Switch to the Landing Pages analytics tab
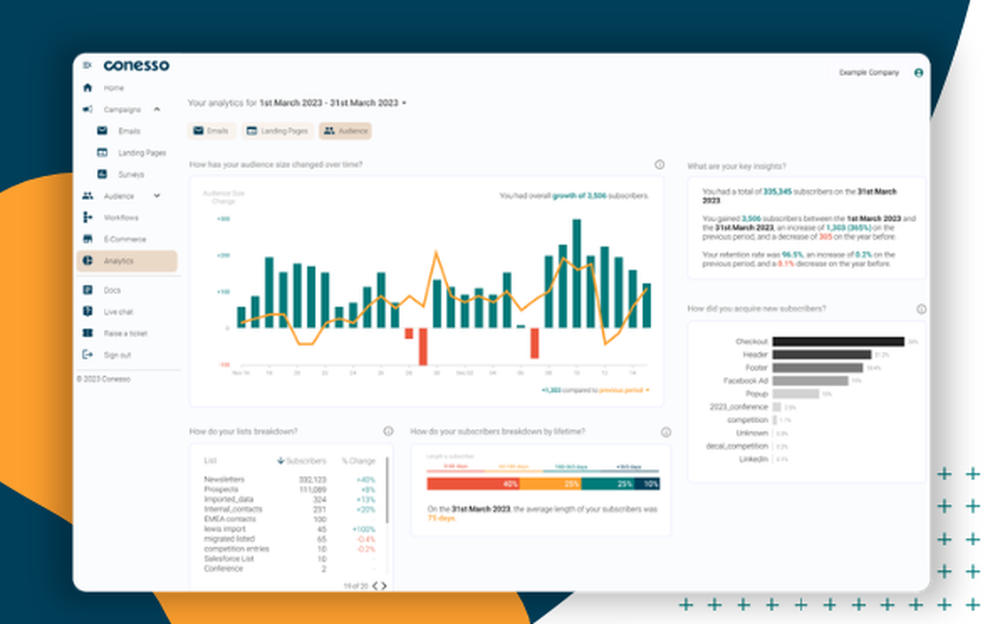 coord(277,131)
